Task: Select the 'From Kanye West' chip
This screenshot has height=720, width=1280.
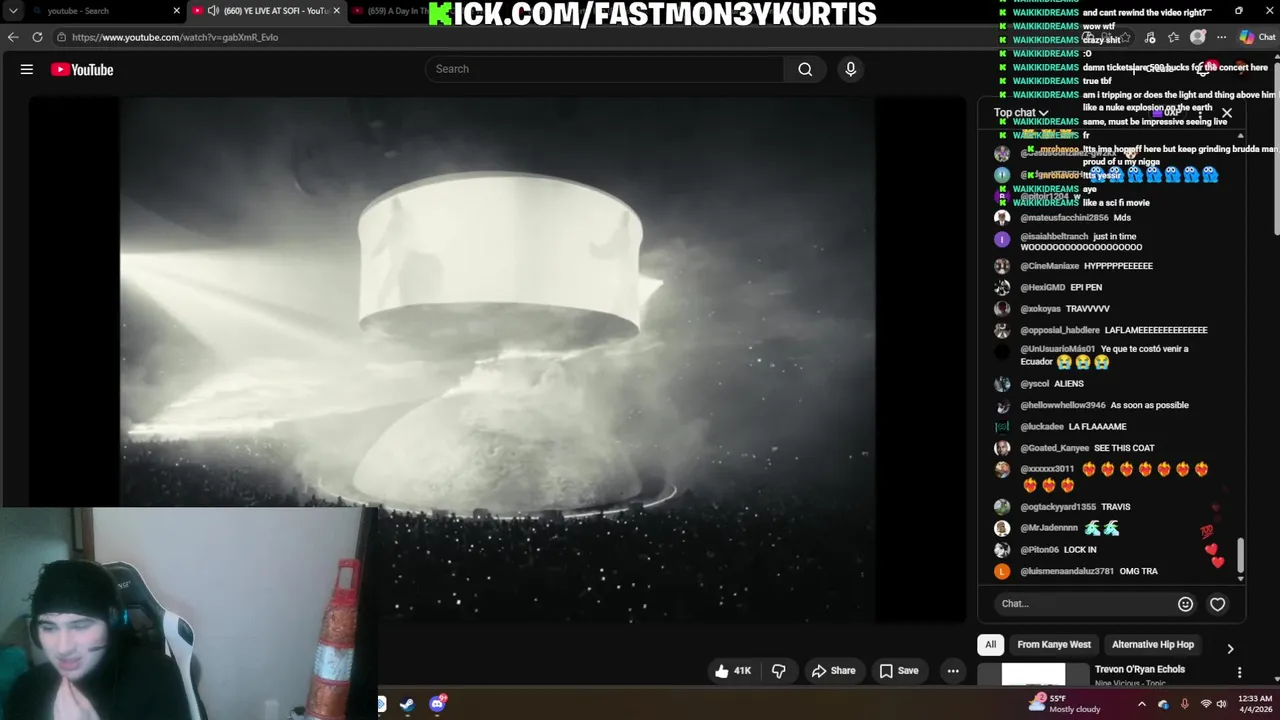Action: (x=1054, y=645)
